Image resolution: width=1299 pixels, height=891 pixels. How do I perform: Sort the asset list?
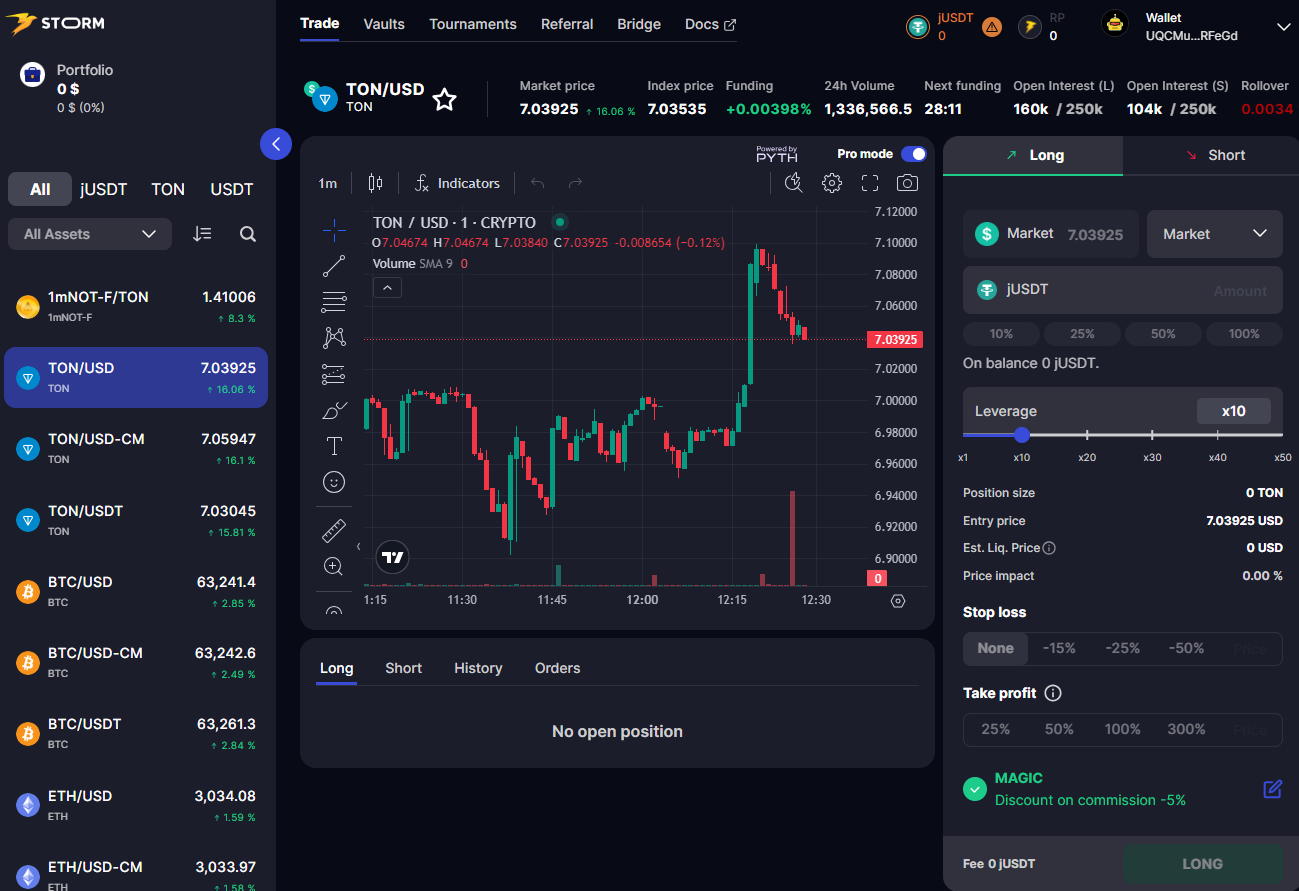203,234
